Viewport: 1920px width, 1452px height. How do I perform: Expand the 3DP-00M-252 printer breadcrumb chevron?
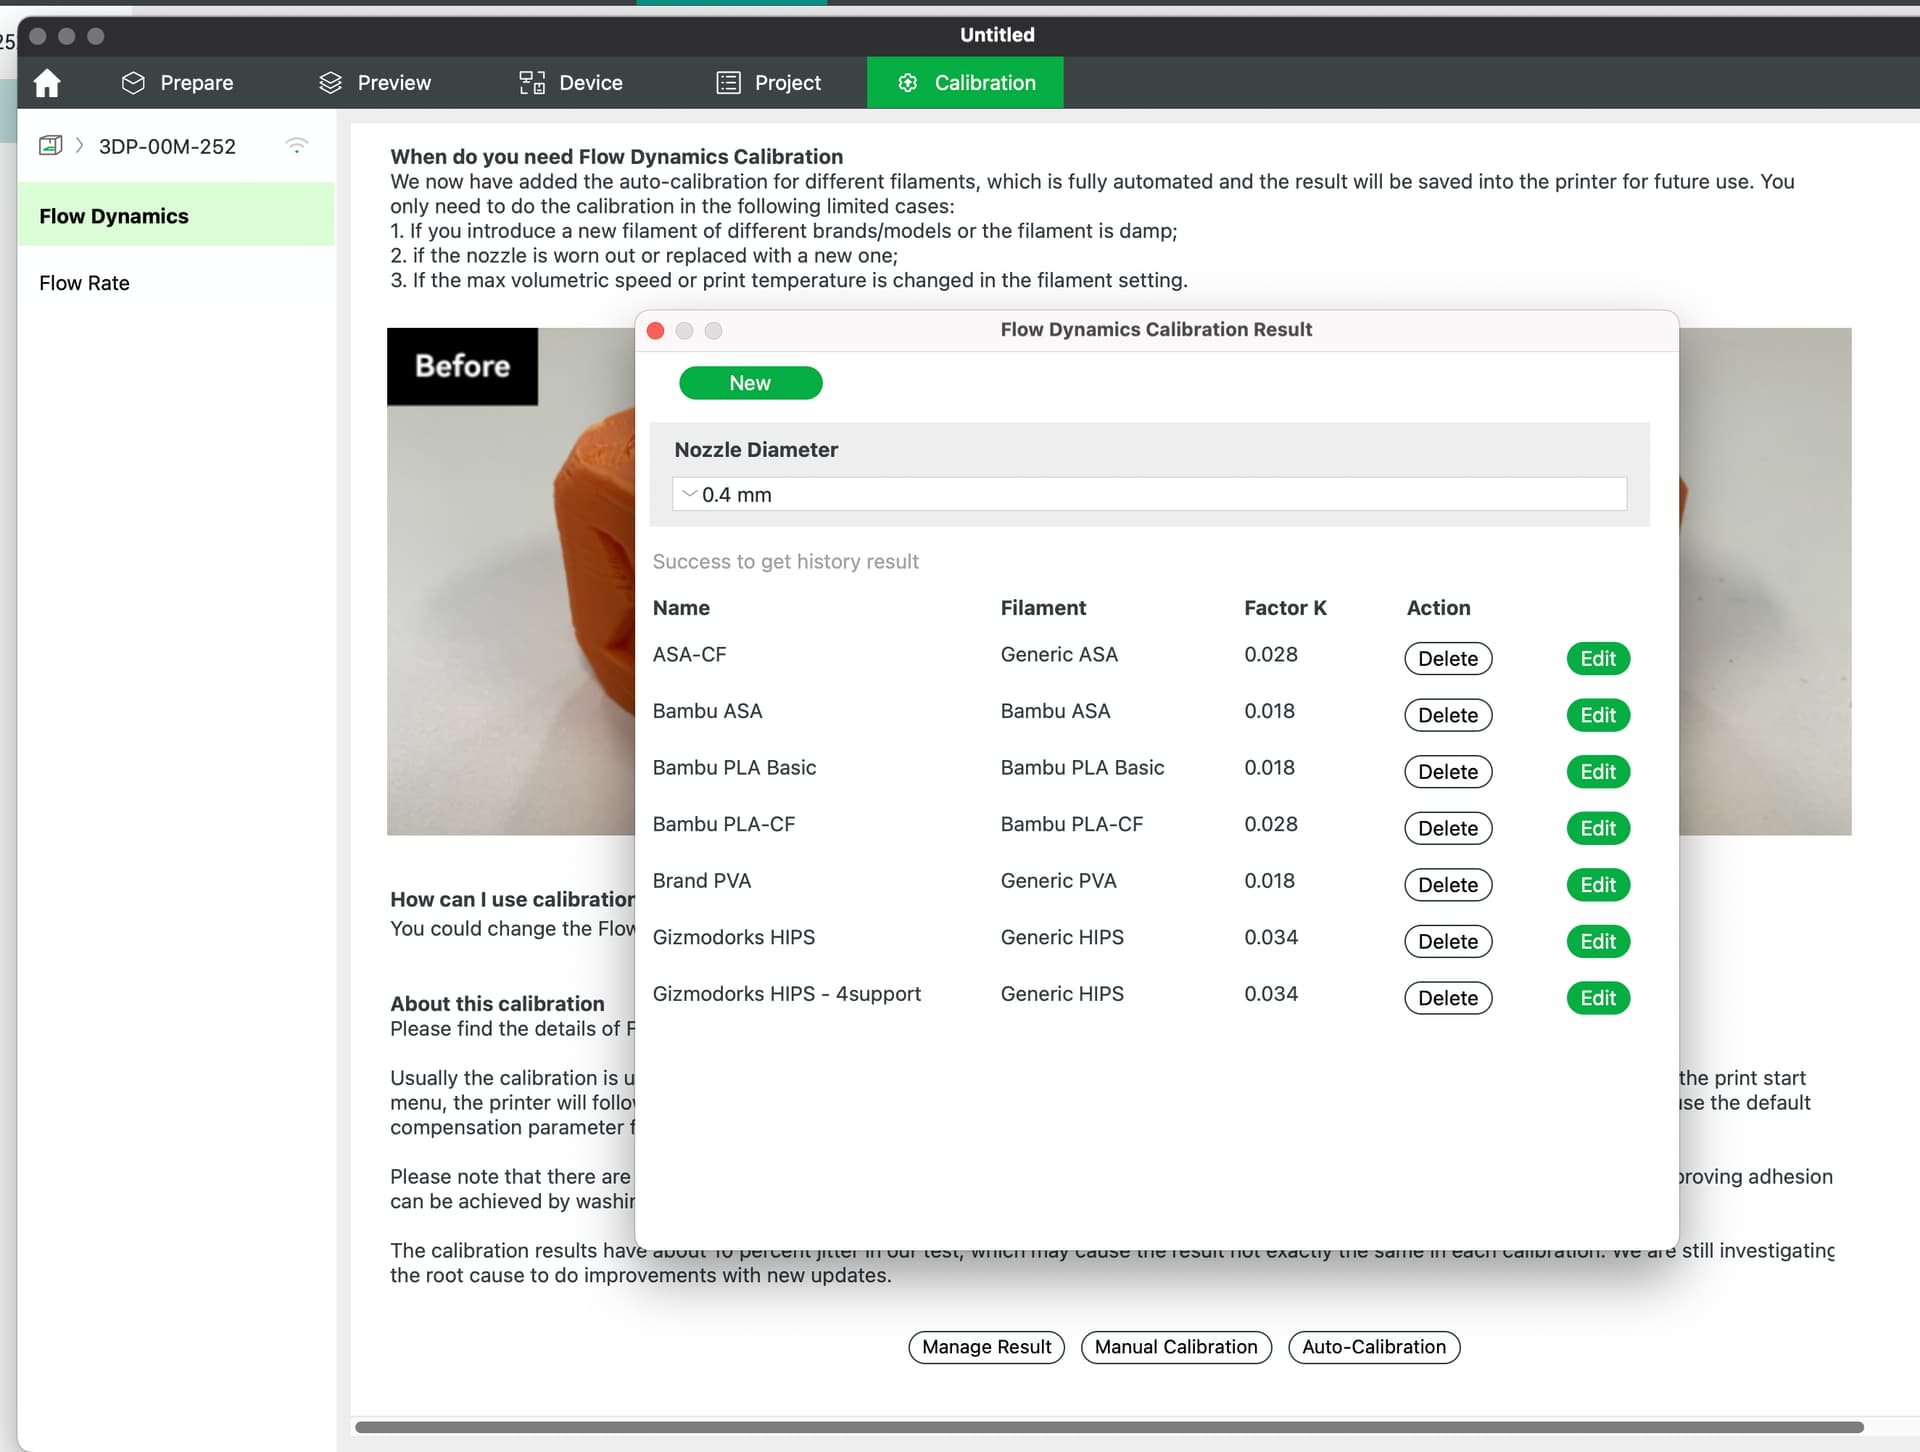point(79,146)
